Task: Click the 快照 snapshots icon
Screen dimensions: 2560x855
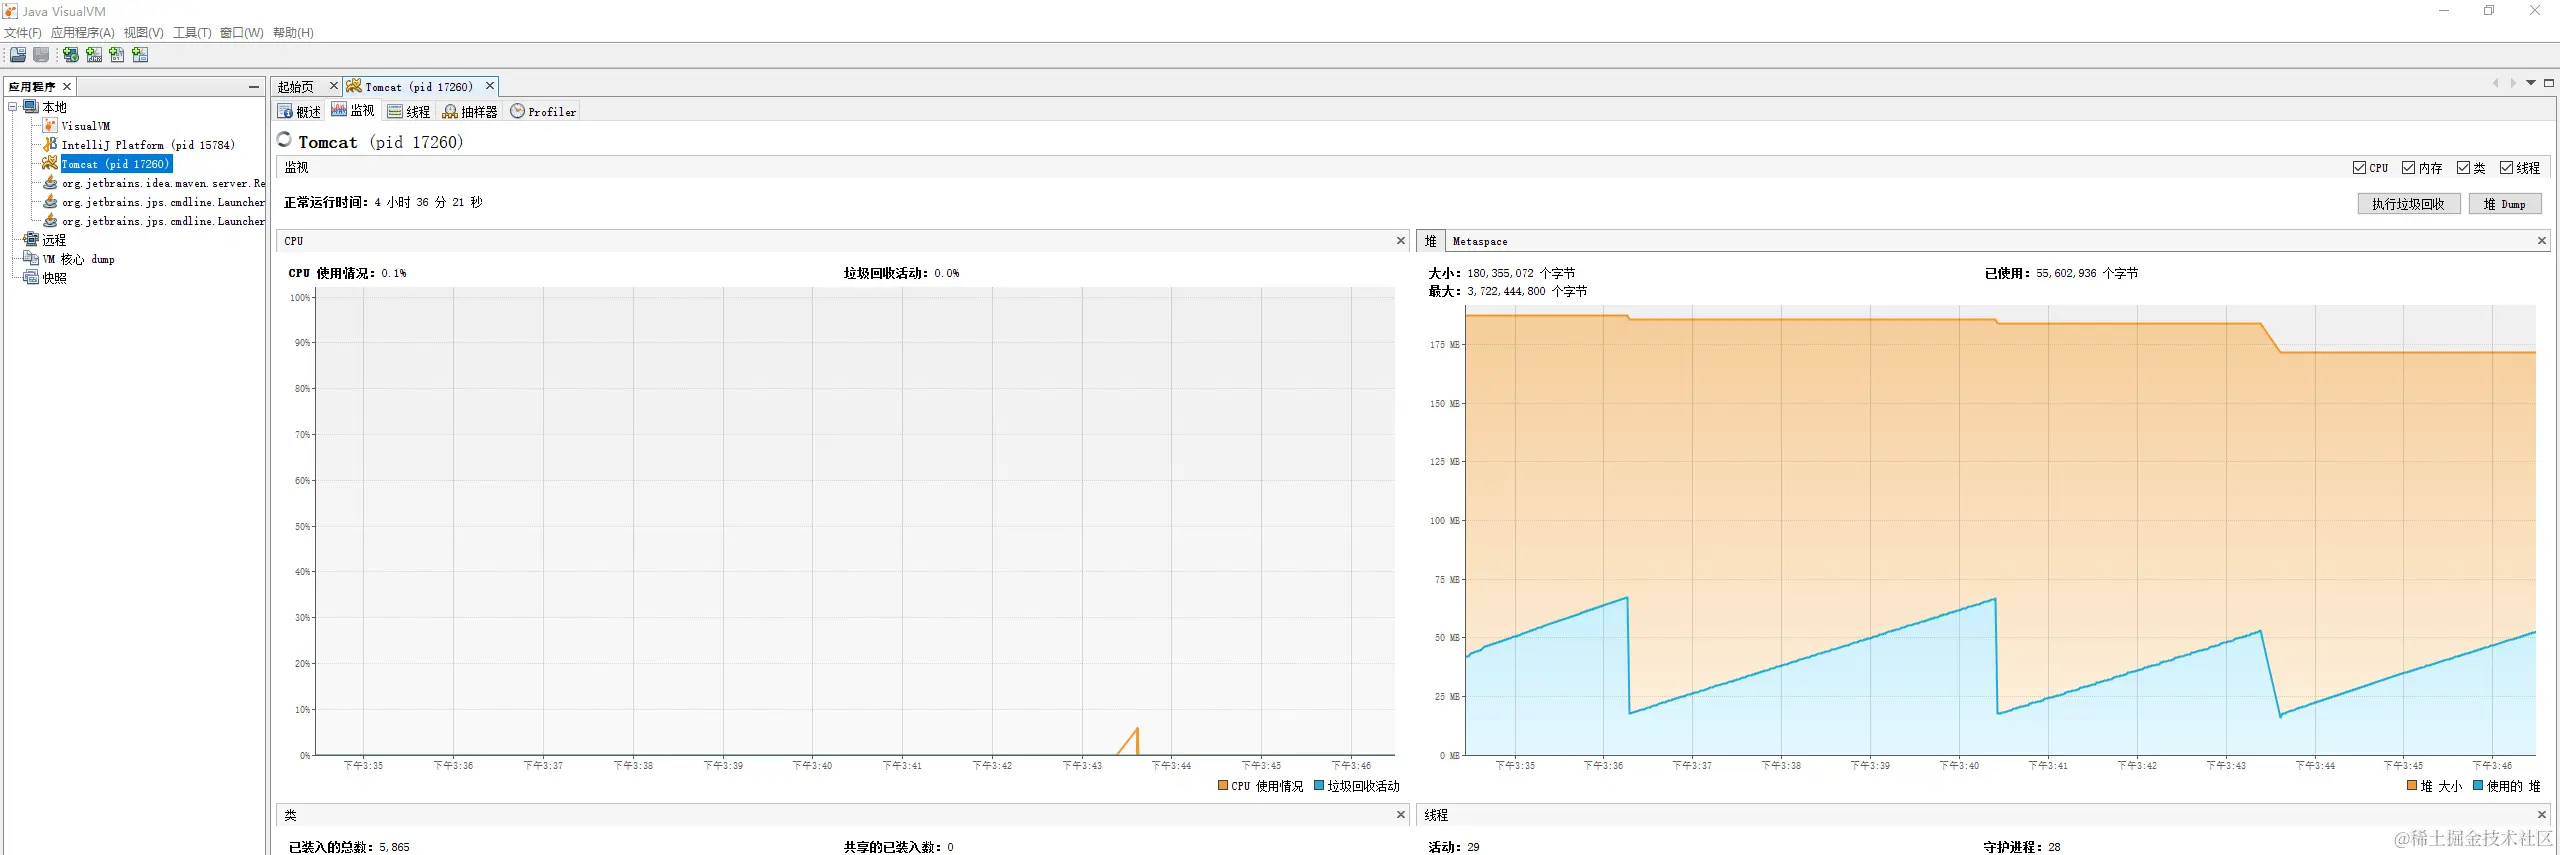Action: [x=31, y=278]
